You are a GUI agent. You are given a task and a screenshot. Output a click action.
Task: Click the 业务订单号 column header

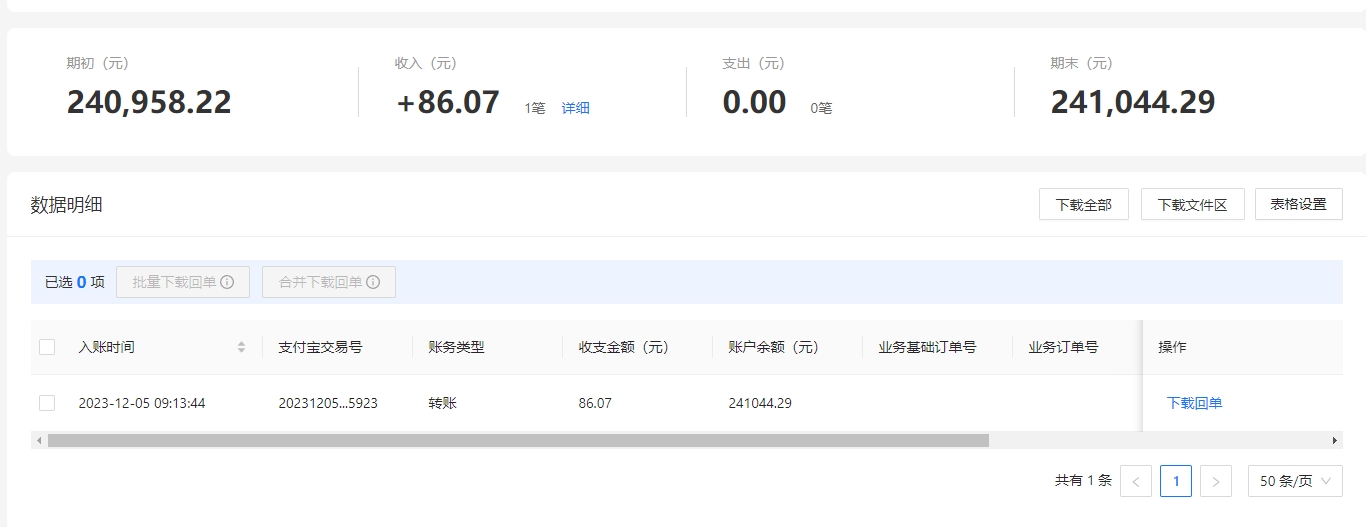[x=1063, y=347]
